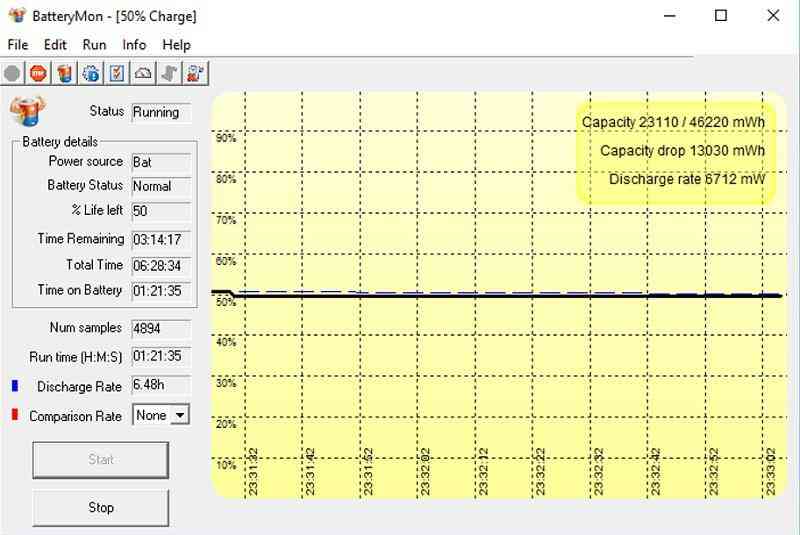
Task: Click the checklist options toolbar icon
Action: coord(117,73)
